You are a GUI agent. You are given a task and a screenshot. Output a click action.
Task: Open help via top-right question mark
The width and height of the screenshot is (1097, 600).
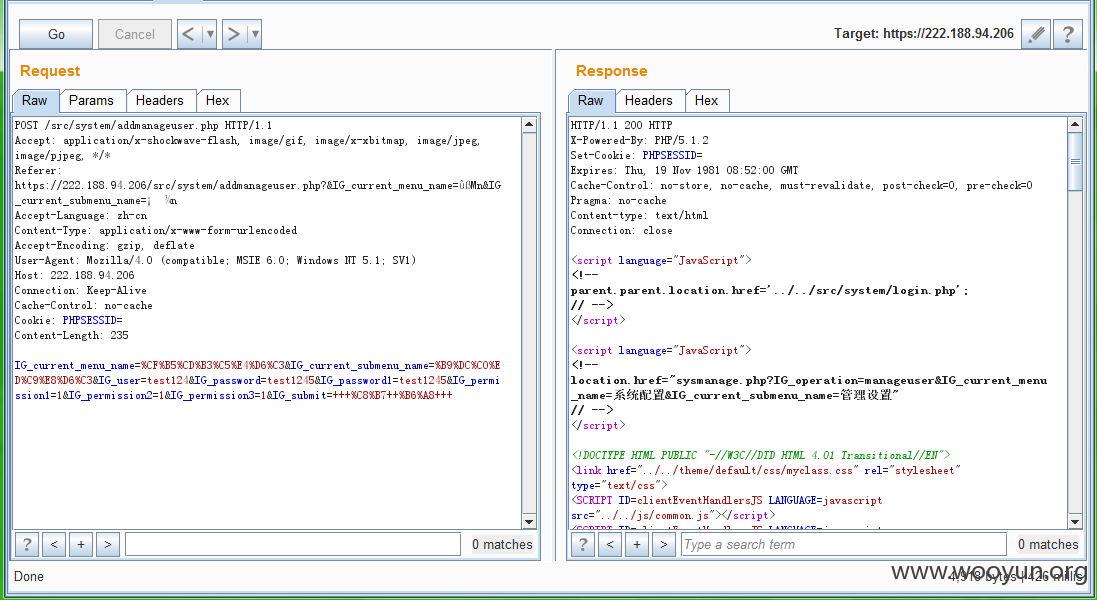tap(1068, 34)
